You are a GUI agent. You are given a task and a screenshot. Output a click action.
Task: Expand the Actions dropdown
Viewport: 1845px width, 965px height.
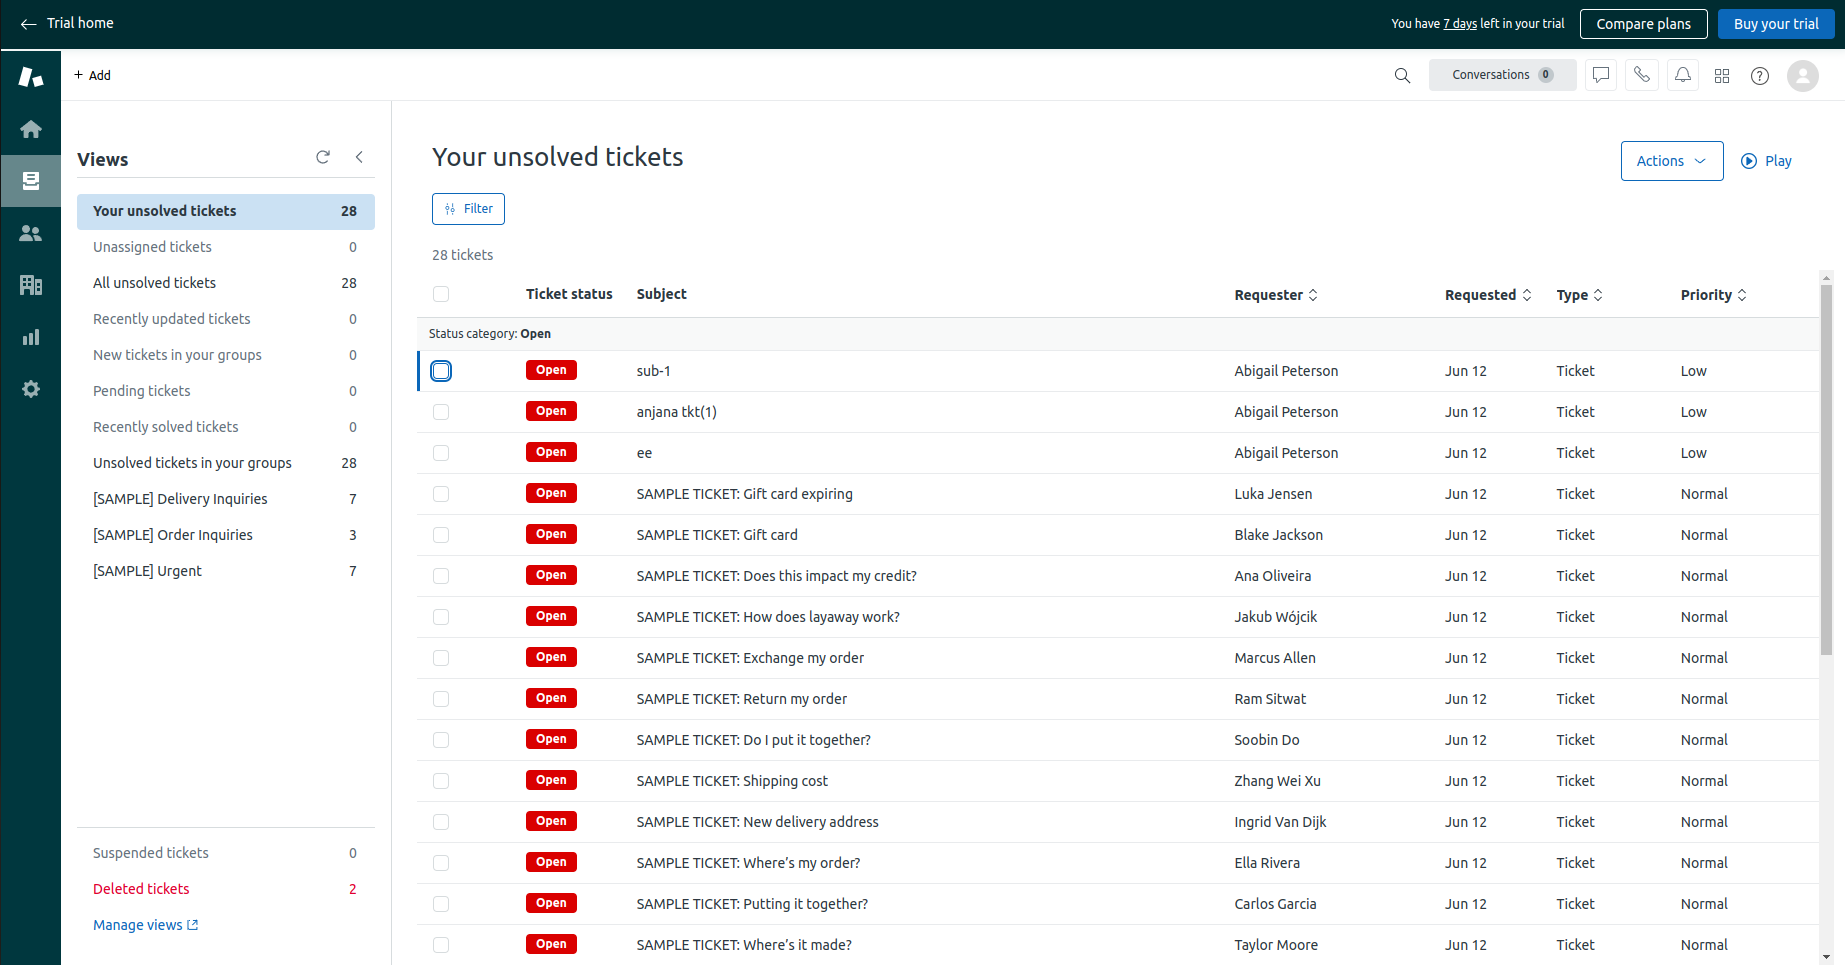(x=1671, y=161)
